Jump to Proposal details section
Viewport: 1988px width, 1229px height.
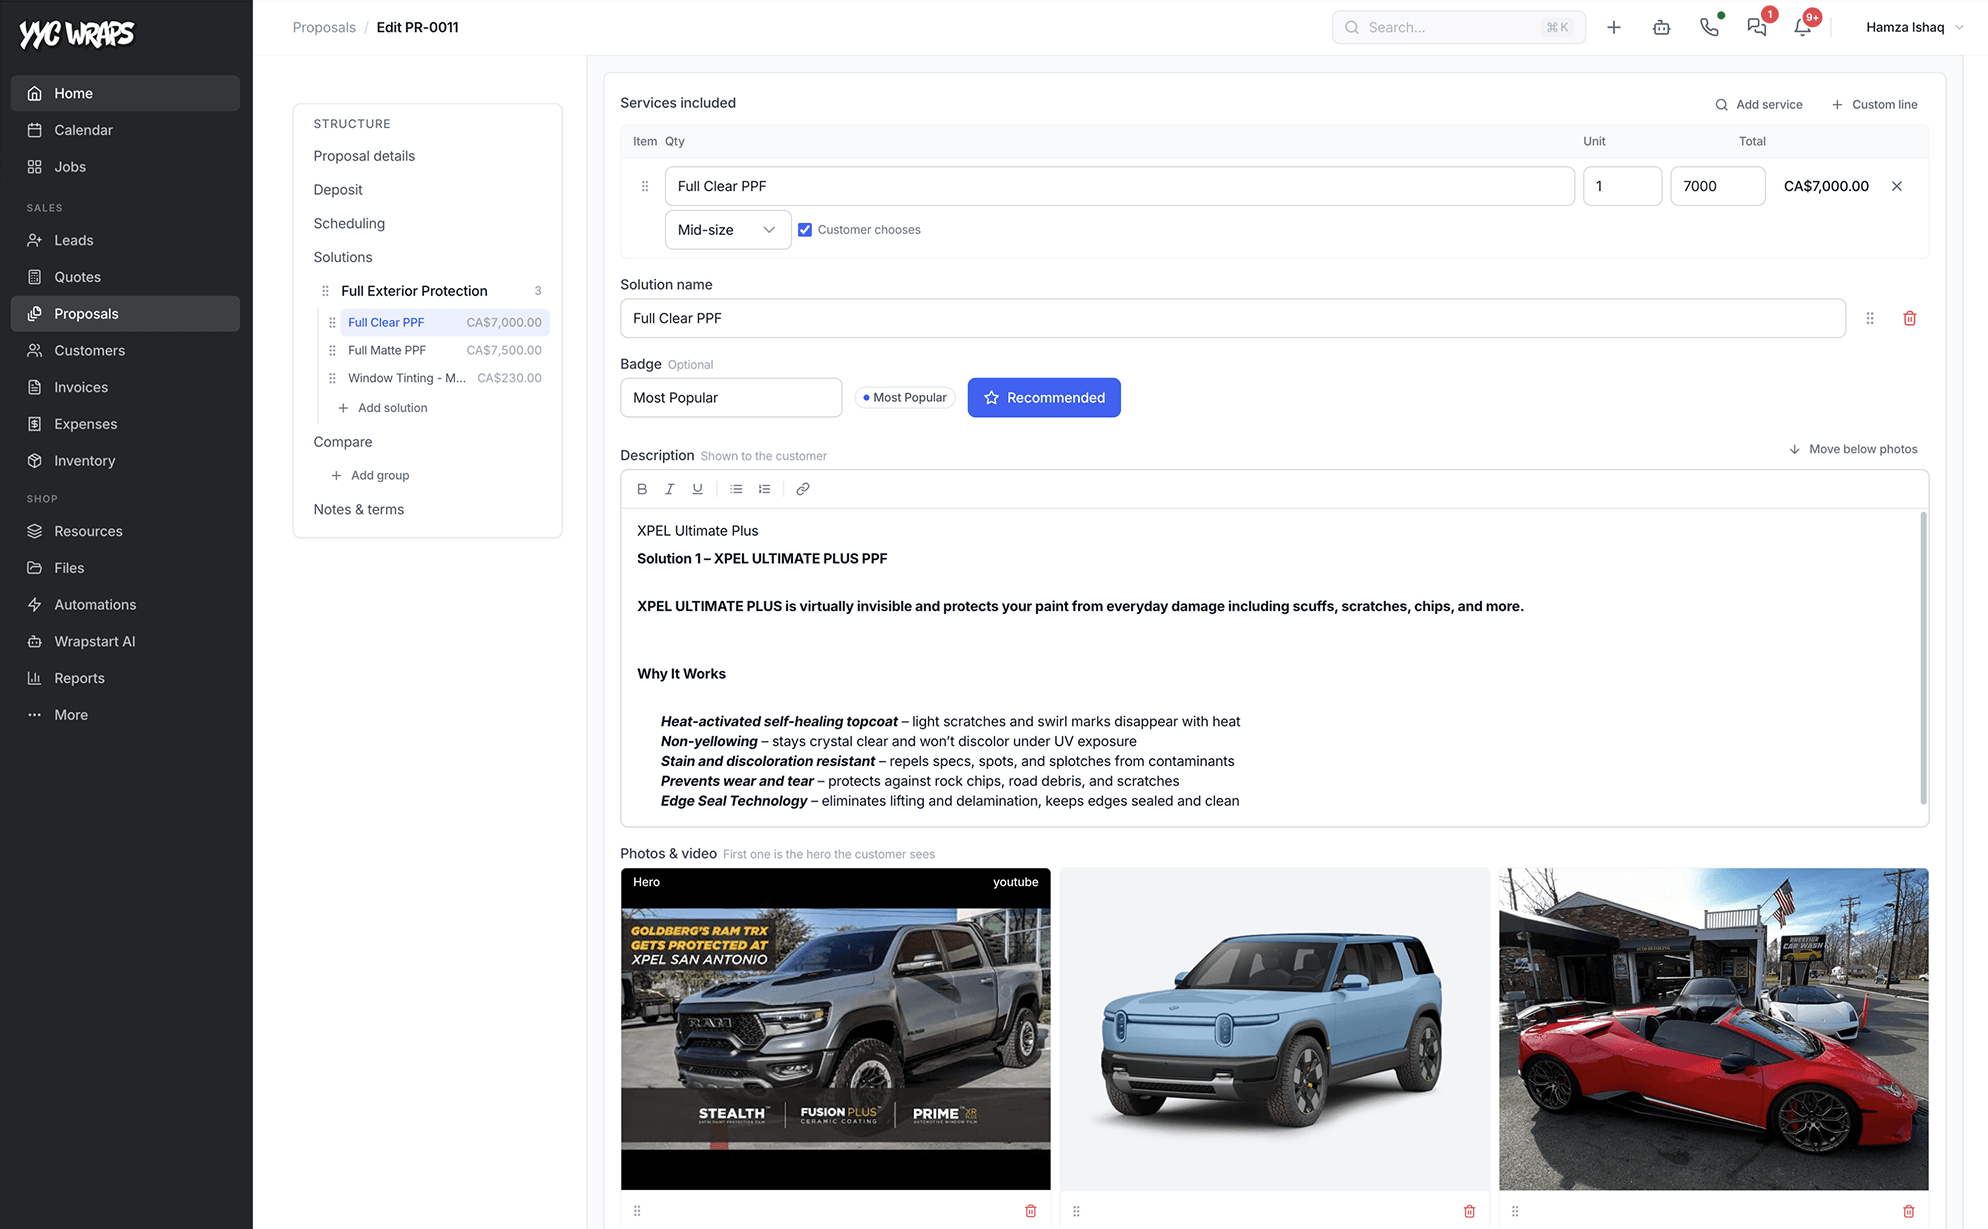(x=364, y=156)
